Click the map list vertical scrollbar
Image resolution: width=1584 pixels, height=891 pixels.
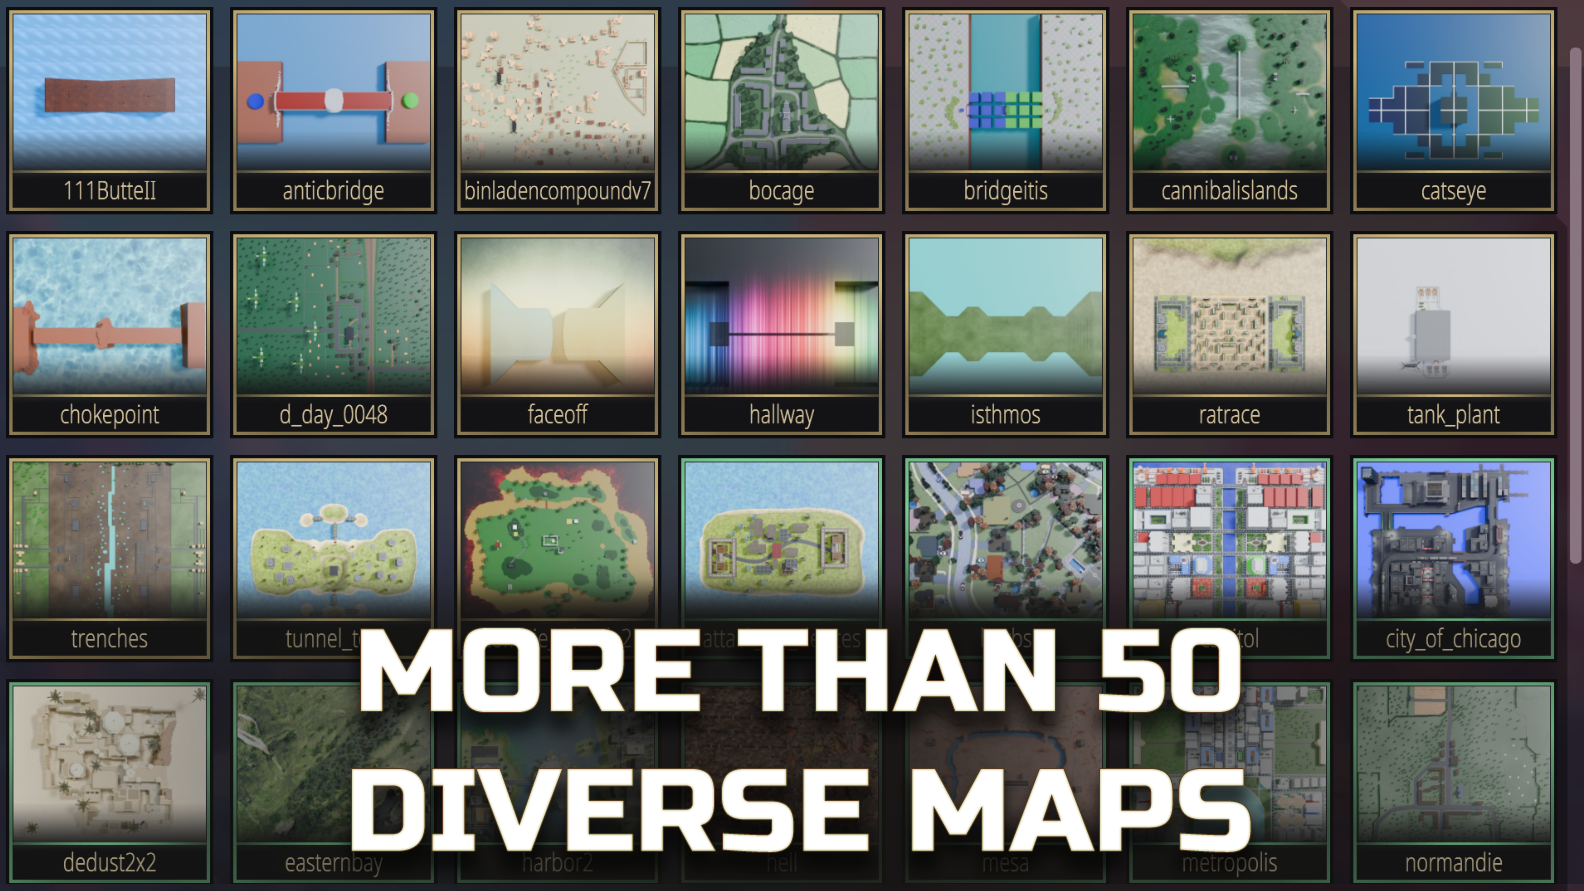[x=1576, y=300]
